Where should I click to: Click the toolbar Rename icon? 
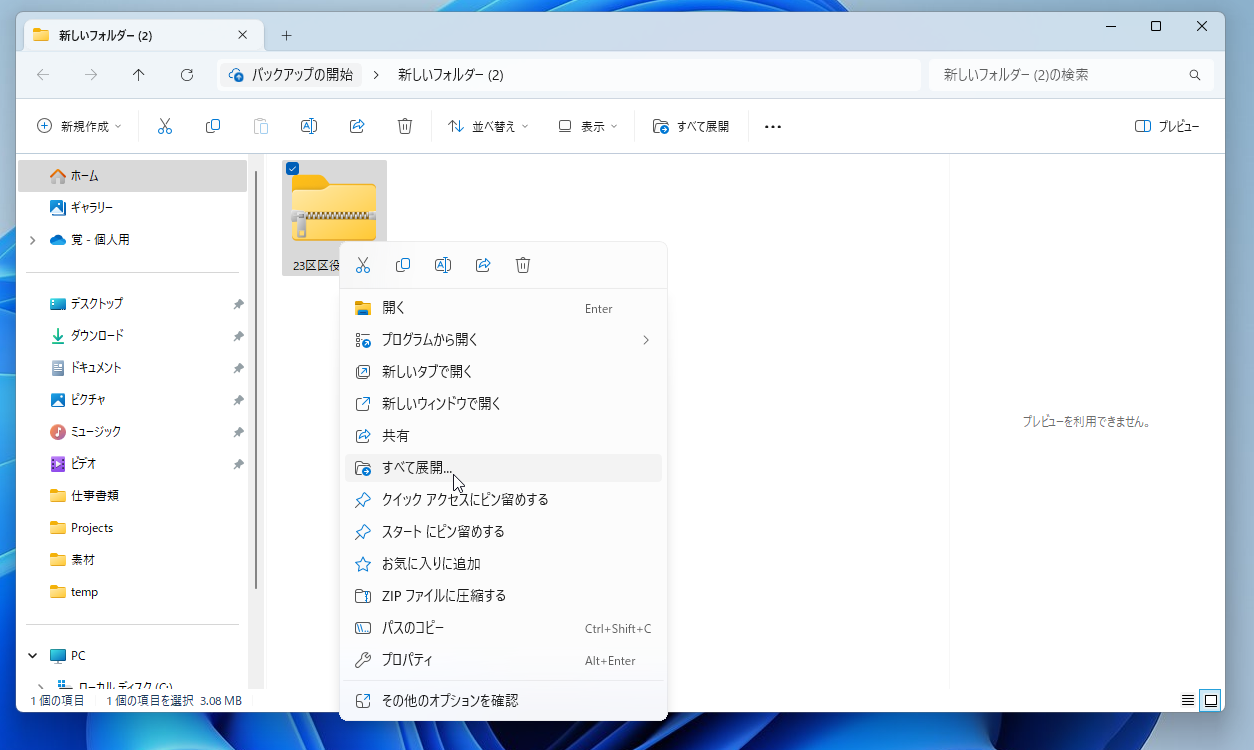pos(309,126)
